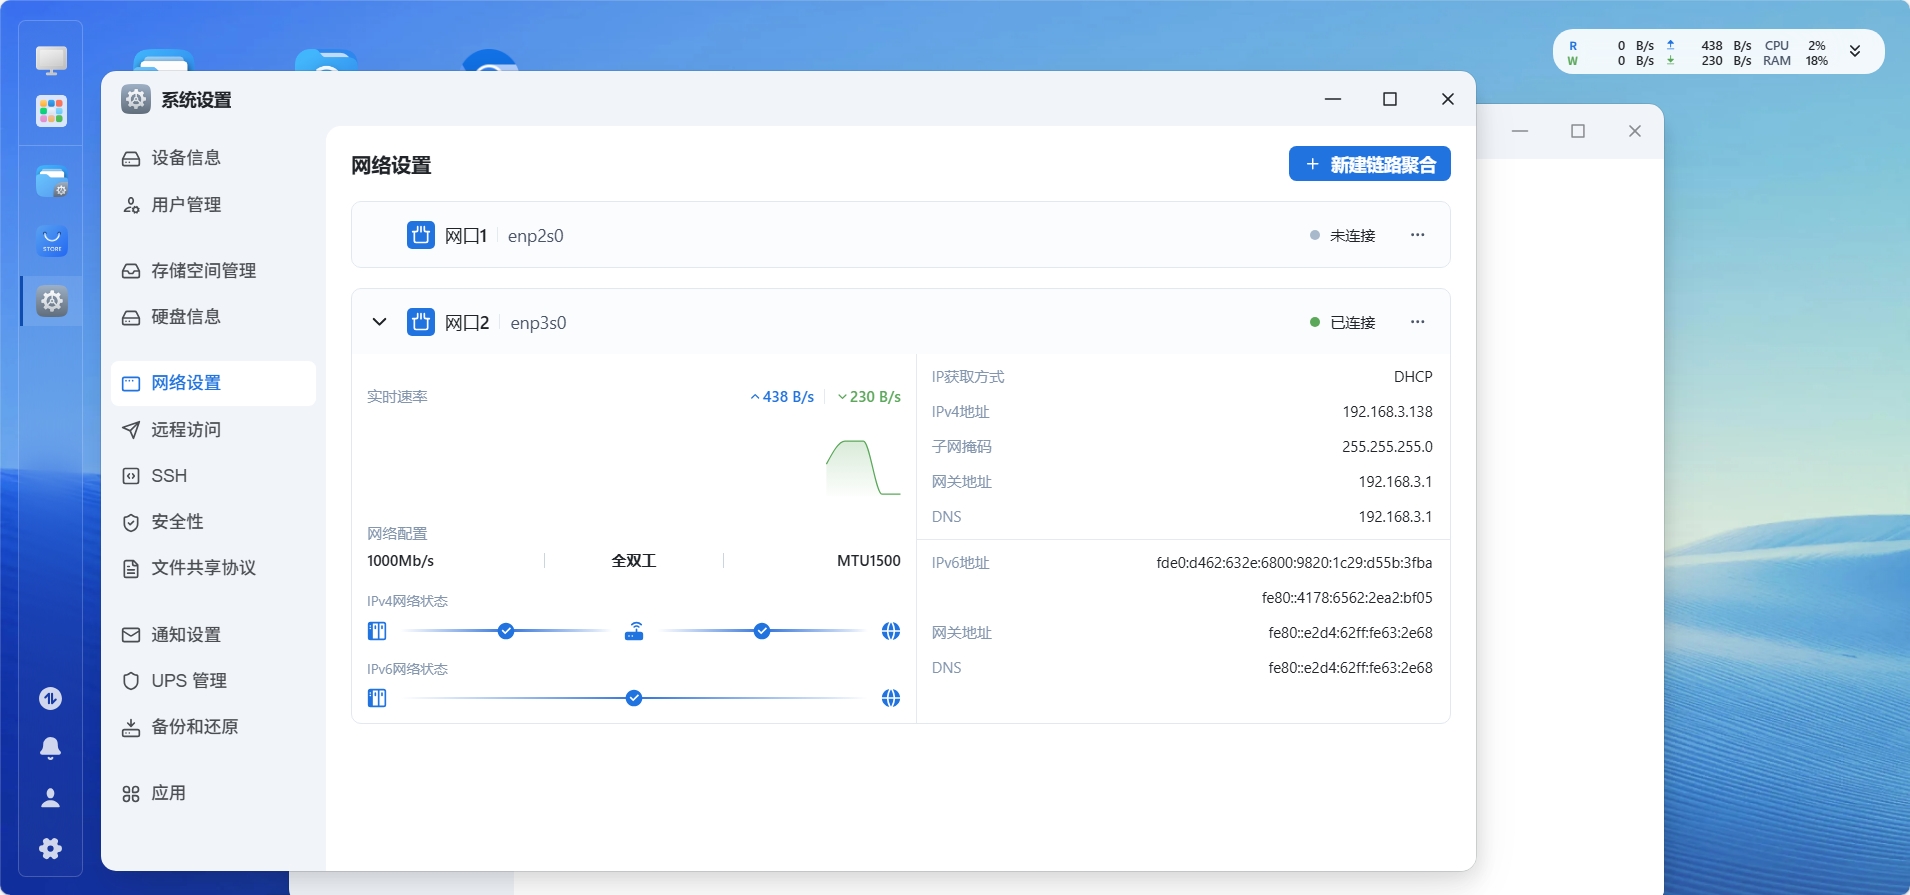Click the internet globe icon in IPv6 status
1910x895 pixels.
[x=891, y=698]
